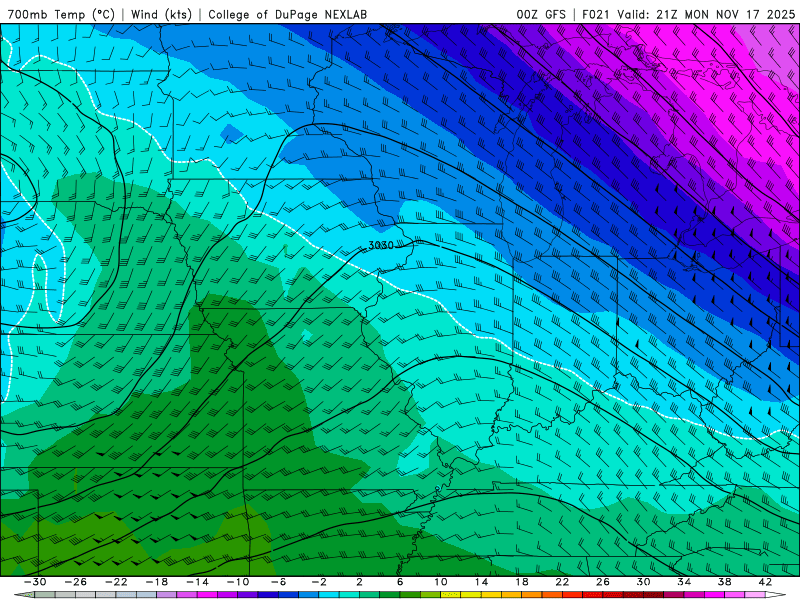Click the '14' colorbar tick label
800x600 pixels.
[481, 582]
